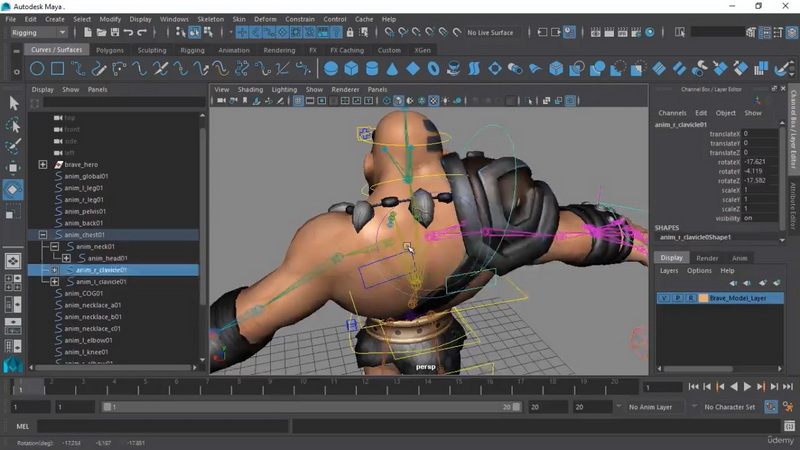Activate the Scale tool in toolbox

point(13,211)
